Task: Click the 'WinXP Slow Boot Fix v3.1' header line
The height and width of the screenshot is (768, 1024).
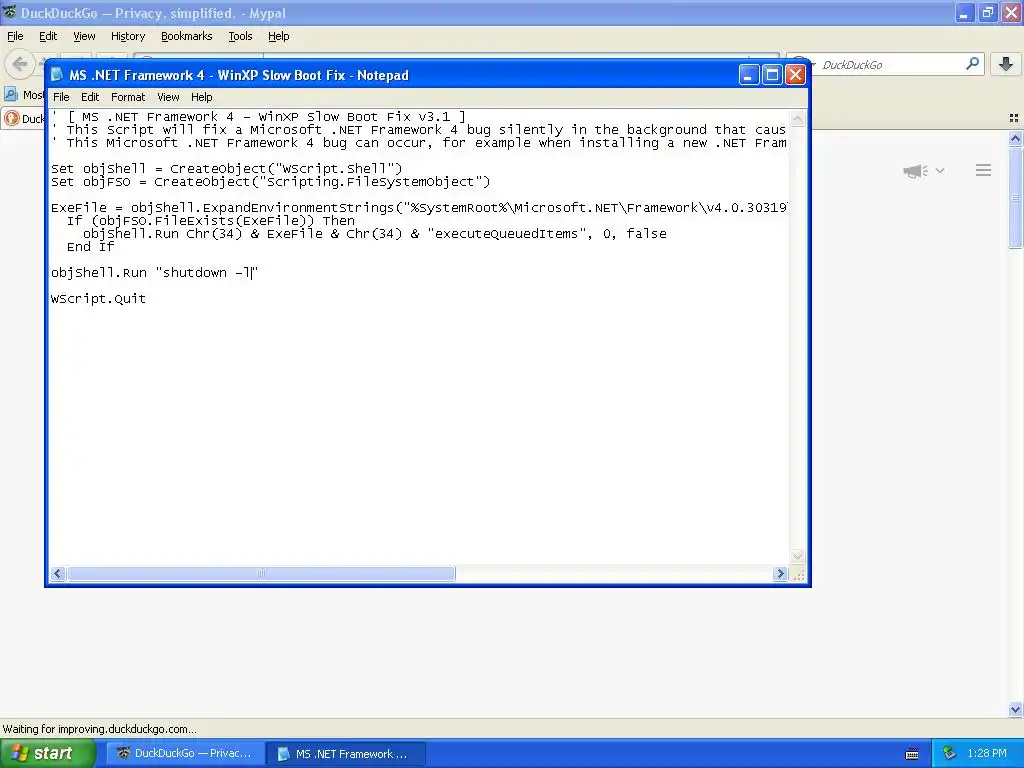Action: click(x=259, y=117)
